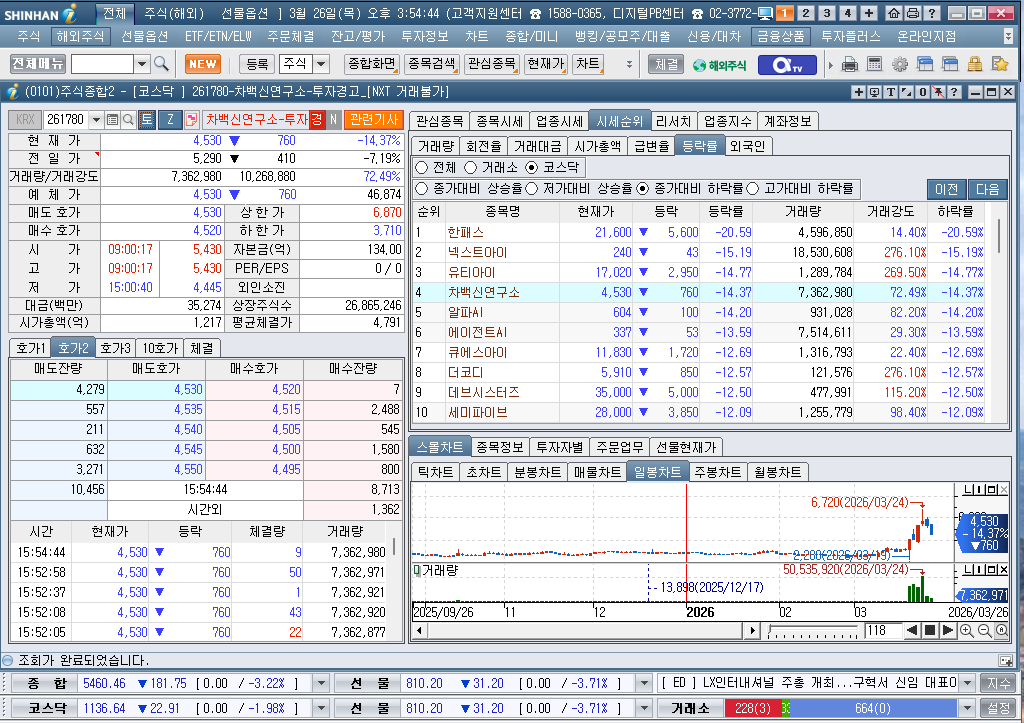
Task: Click the magnifier next to menu search box
Action: [161, 64]
